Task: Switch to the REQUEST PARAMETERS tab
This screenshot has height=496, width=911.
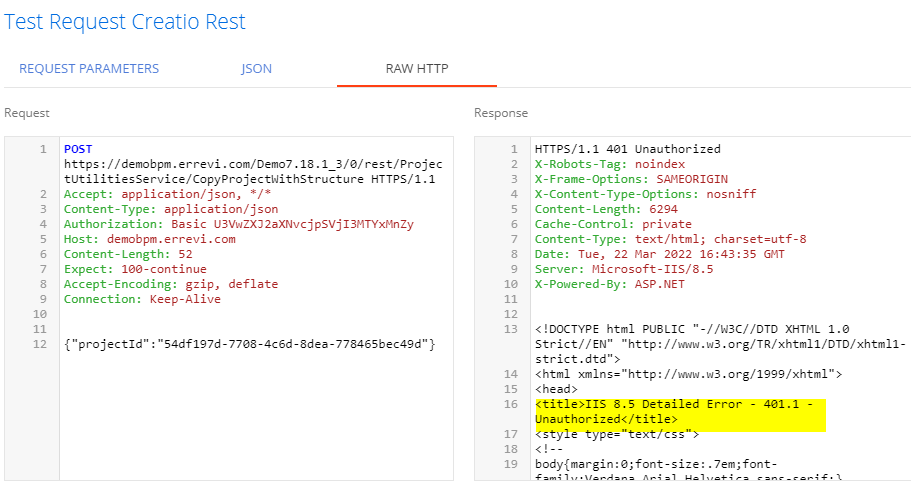Action: 89,69
